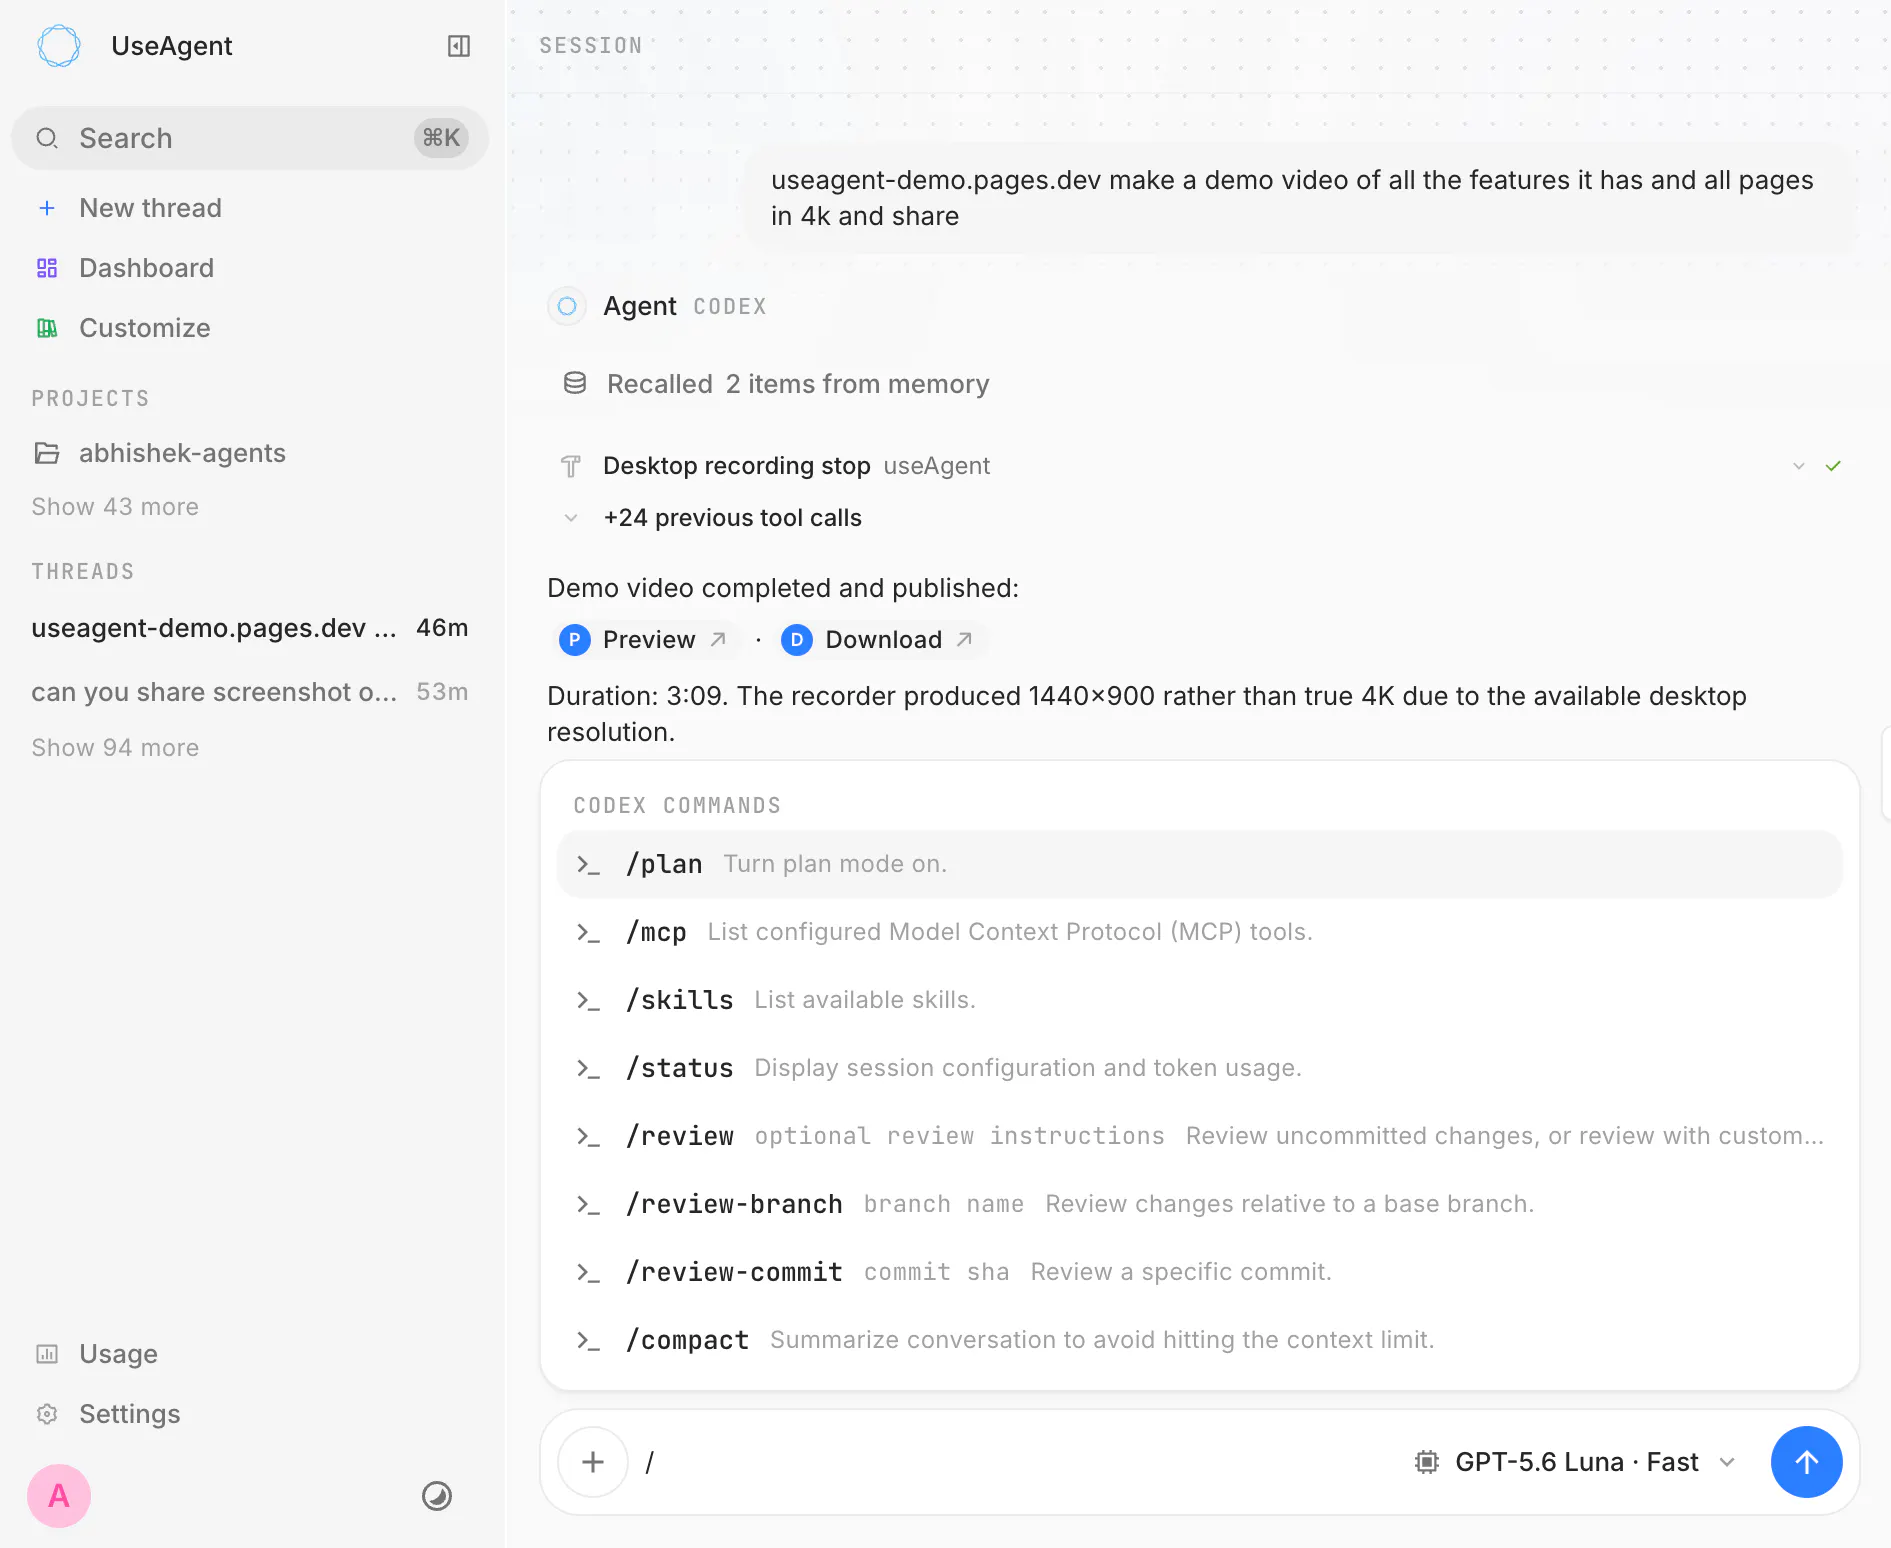The height and width of the screenshot is (1548, 1891).
Task: Select the /skills command
Action: pyautogui.click(x=1200, y=1000)
